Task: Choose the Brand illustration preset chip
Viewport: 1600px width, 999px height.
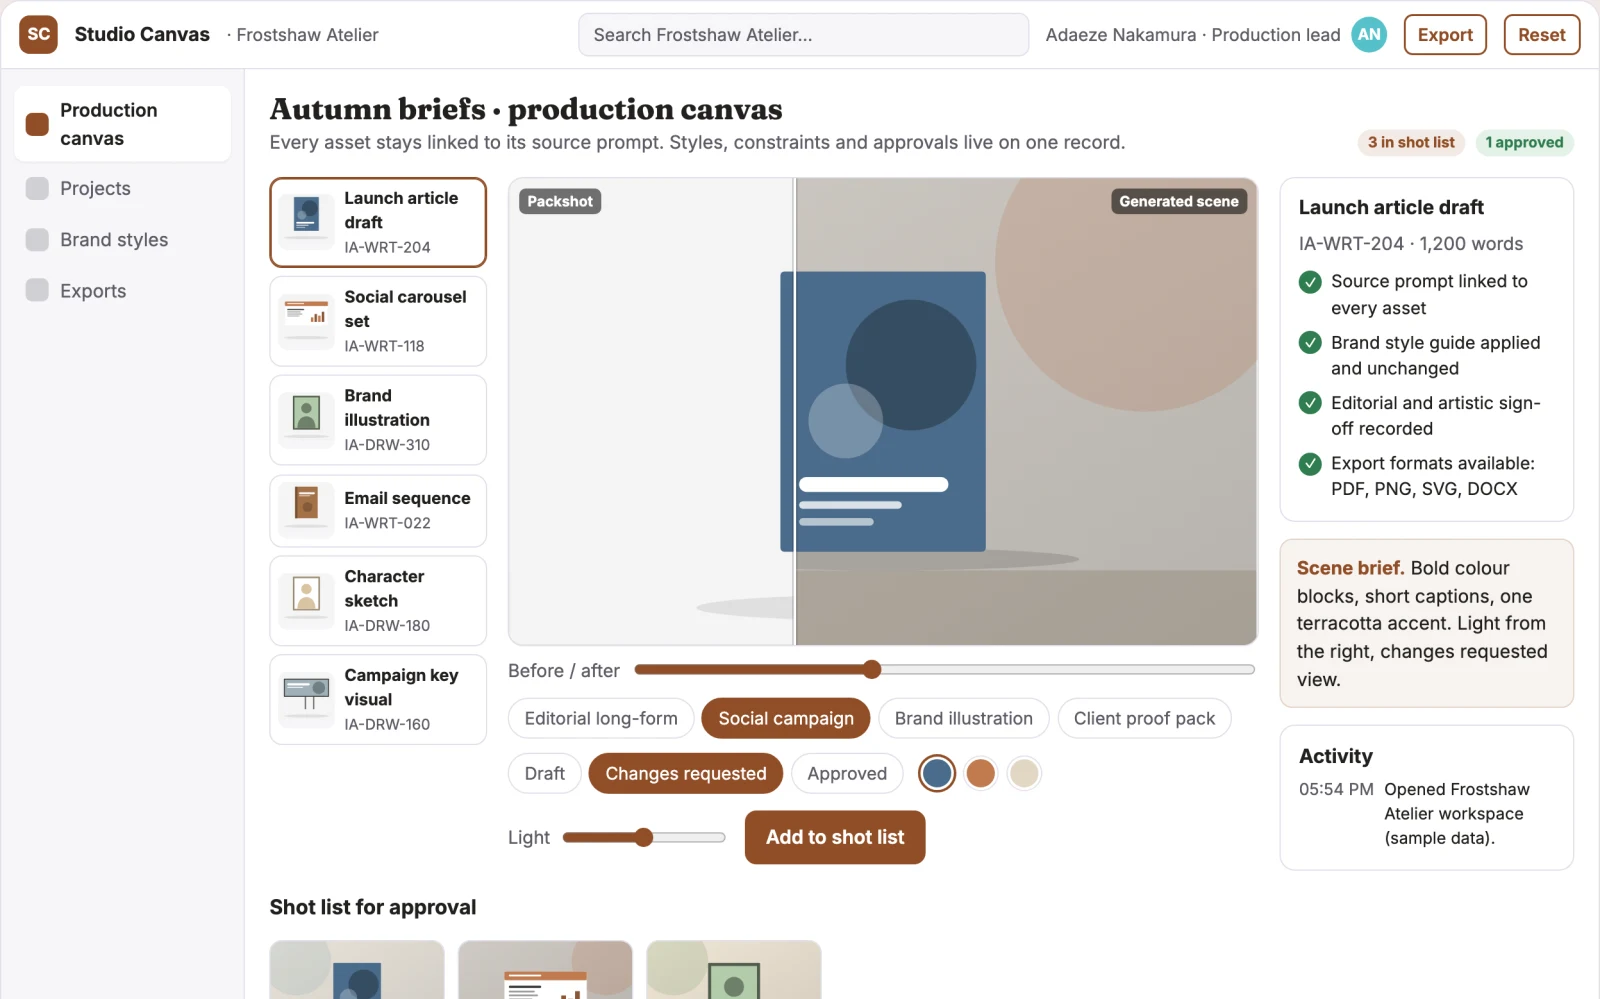Action: (x=964, y=718)
